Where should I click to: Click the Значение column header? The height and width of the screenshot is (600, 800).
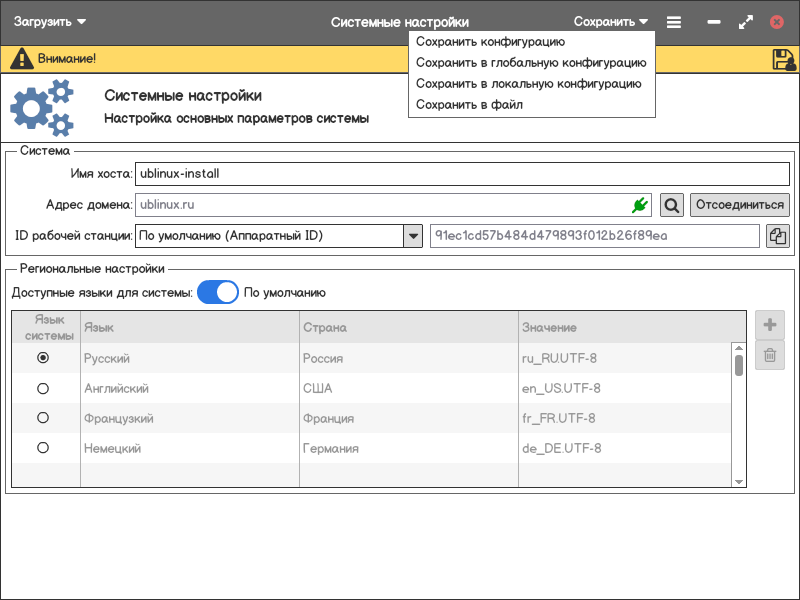(x=549, y=328)
